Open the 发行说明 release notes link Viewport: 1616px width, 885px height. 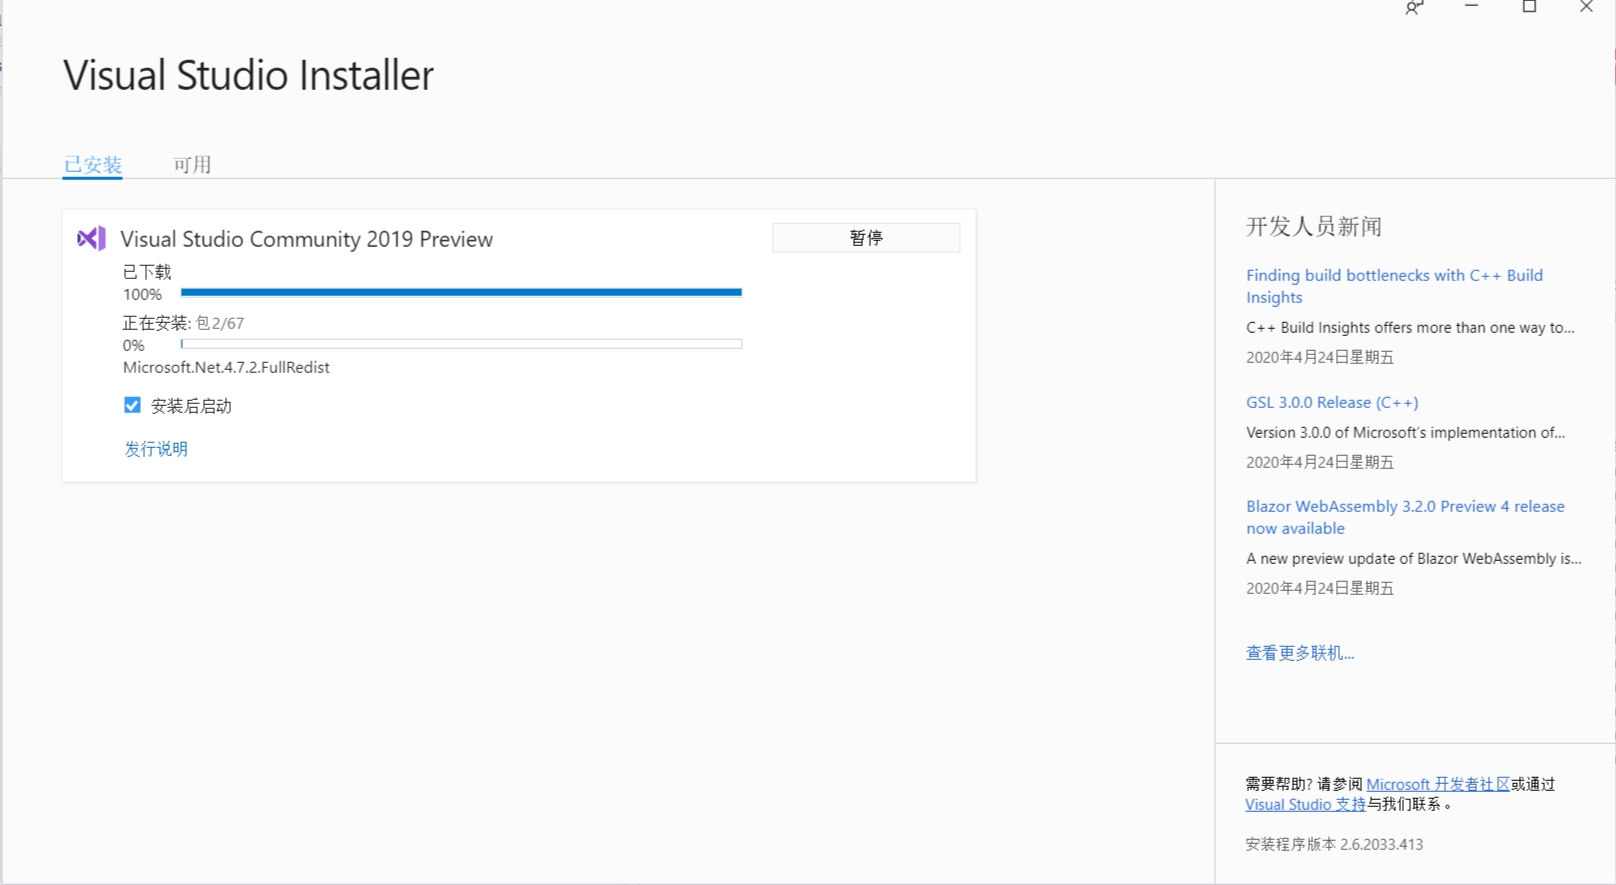point(156,449)
